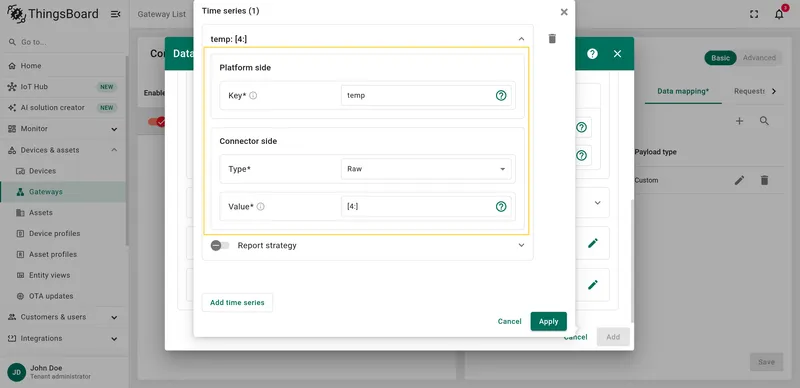Add a new time series
Screen dimensions: 800x388
coord(237,302)
